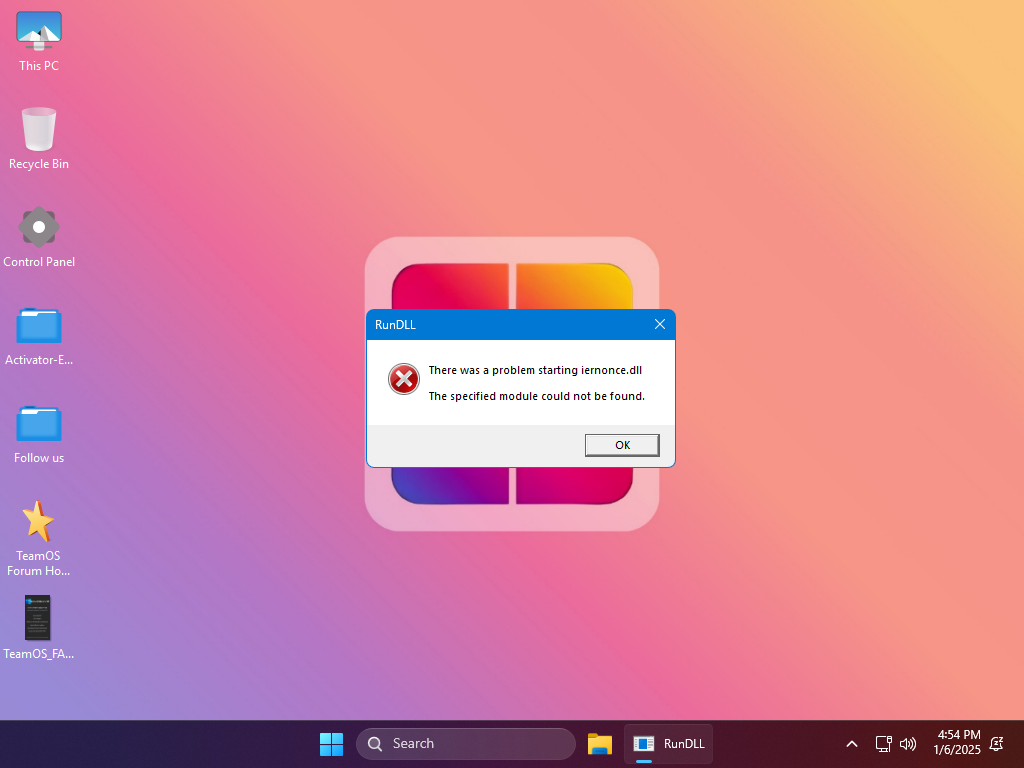Click the RunDLL dialog title text
The height and width of the screenshot is (768, 1024).
tap(395, 325)
